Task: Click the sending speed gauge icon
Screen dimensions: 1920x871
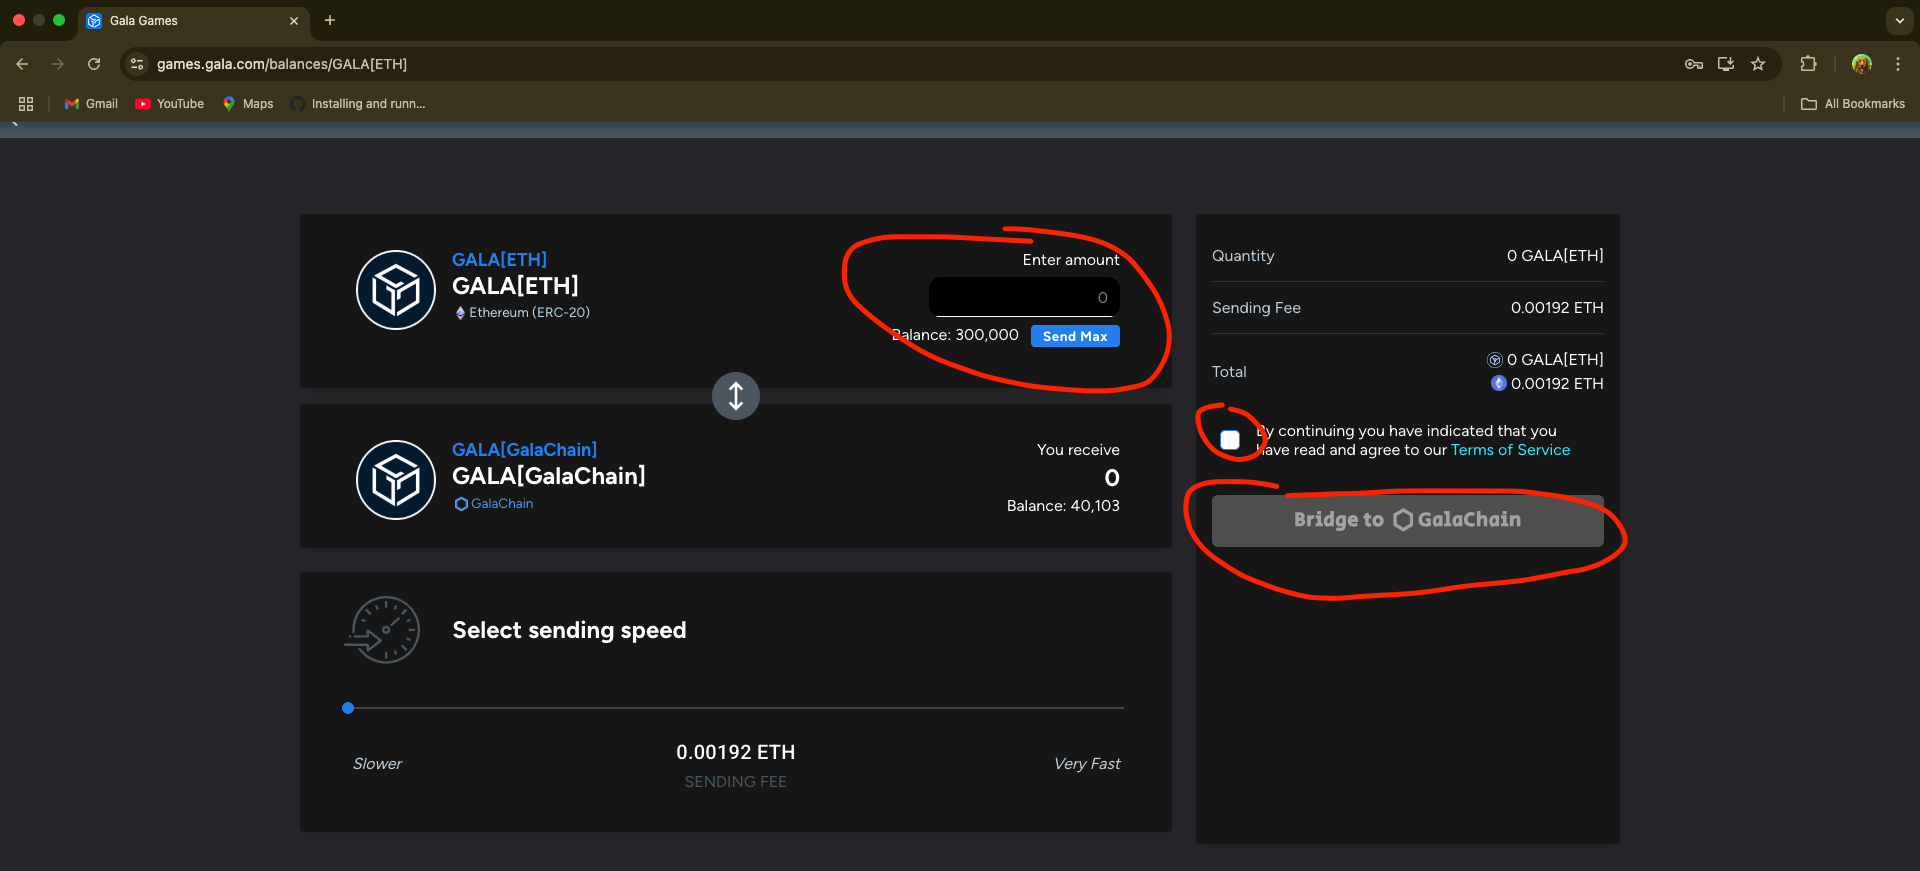Action: (x=383, y=630)
